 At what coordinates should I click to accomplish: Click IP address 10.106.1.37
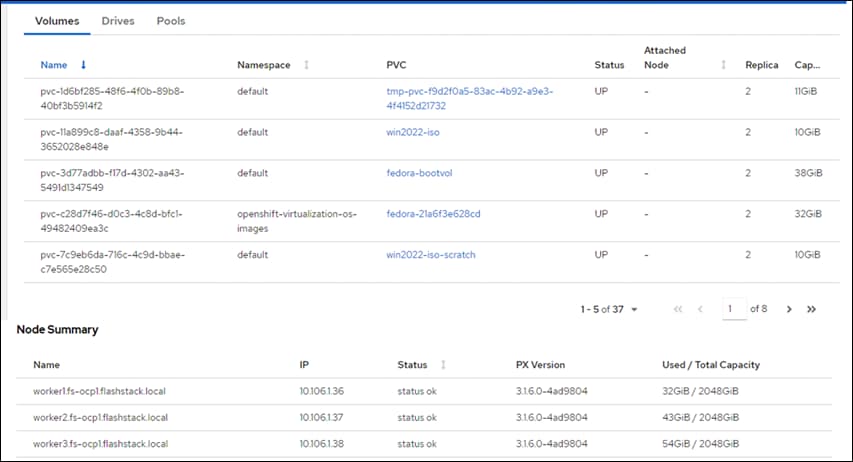(322, 417)
